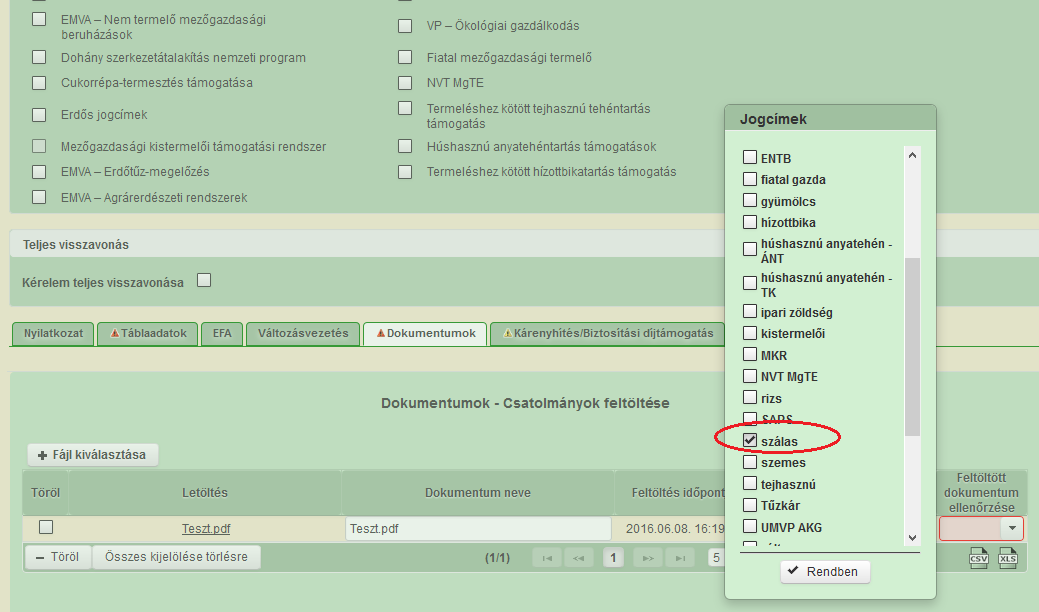Go to first page paginator icon

point(547,558)
